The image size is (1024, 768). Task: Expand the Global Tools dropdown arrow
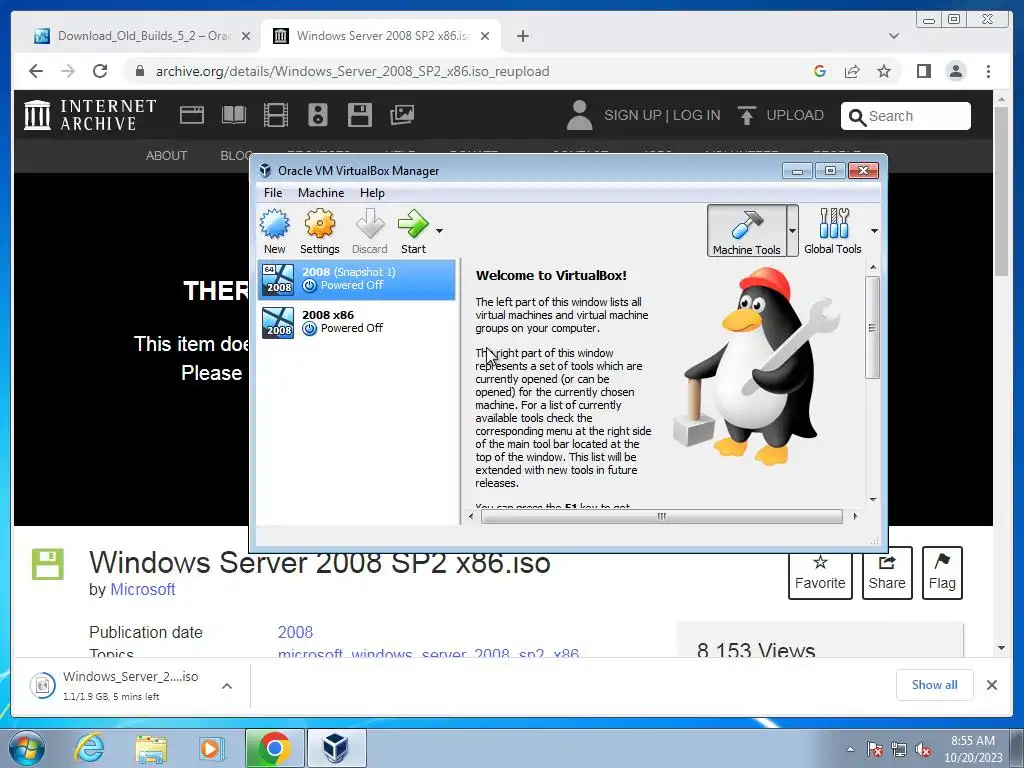tap(874, 231)
